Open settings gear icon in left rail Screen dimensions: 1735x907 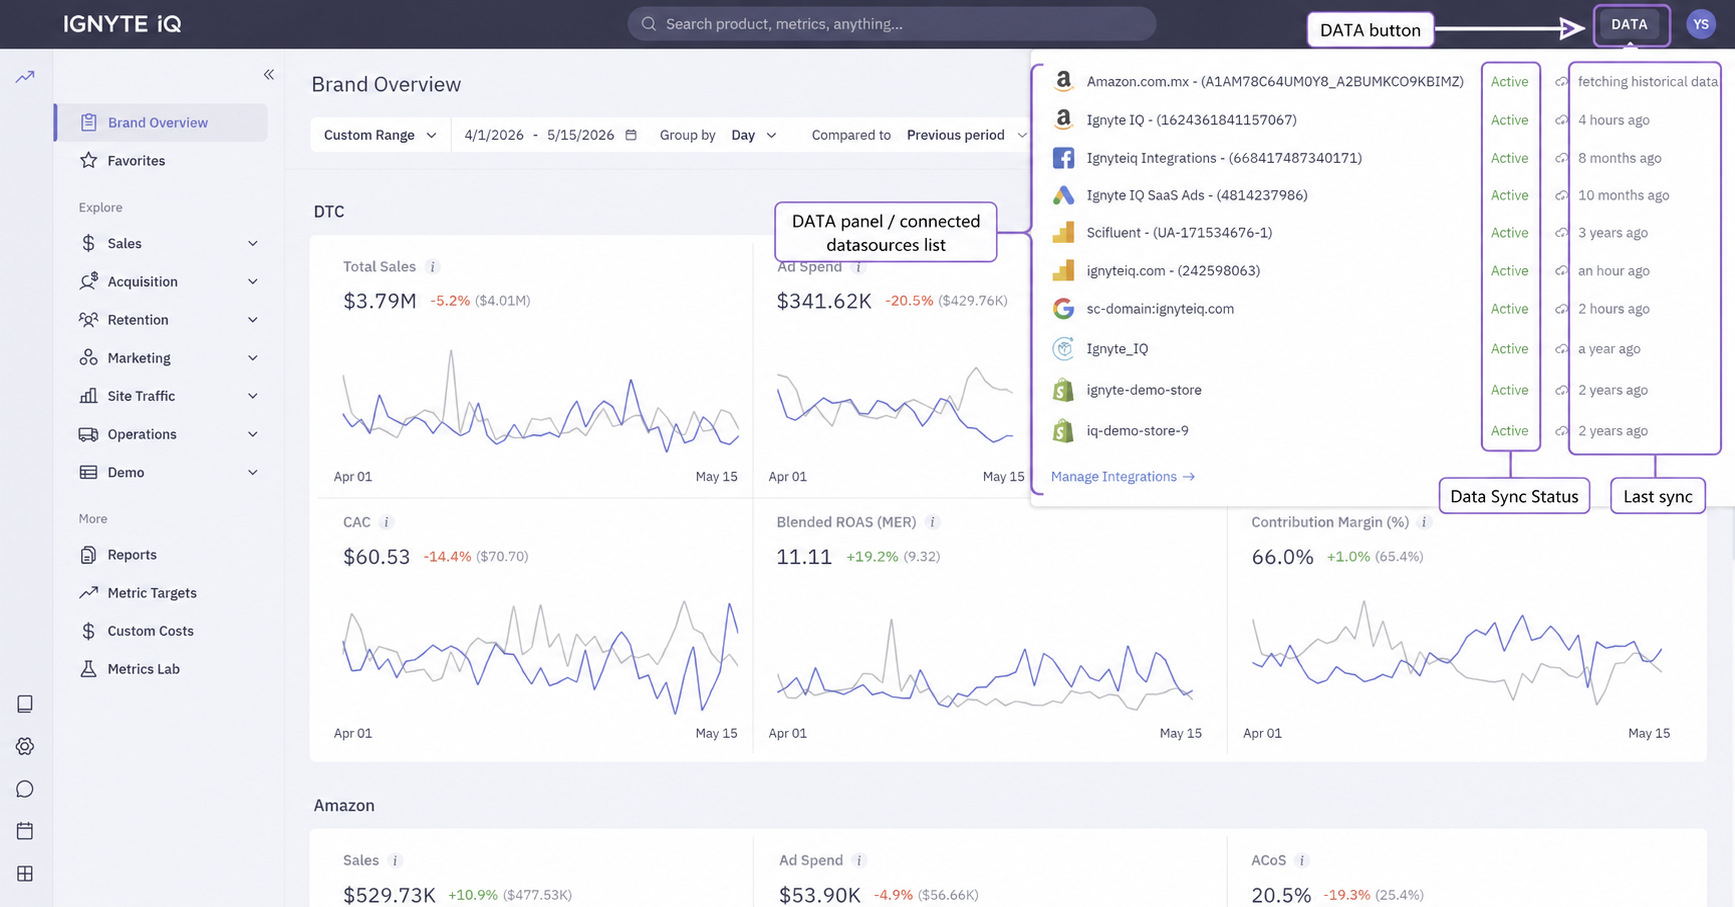click(x=25, y=746)
